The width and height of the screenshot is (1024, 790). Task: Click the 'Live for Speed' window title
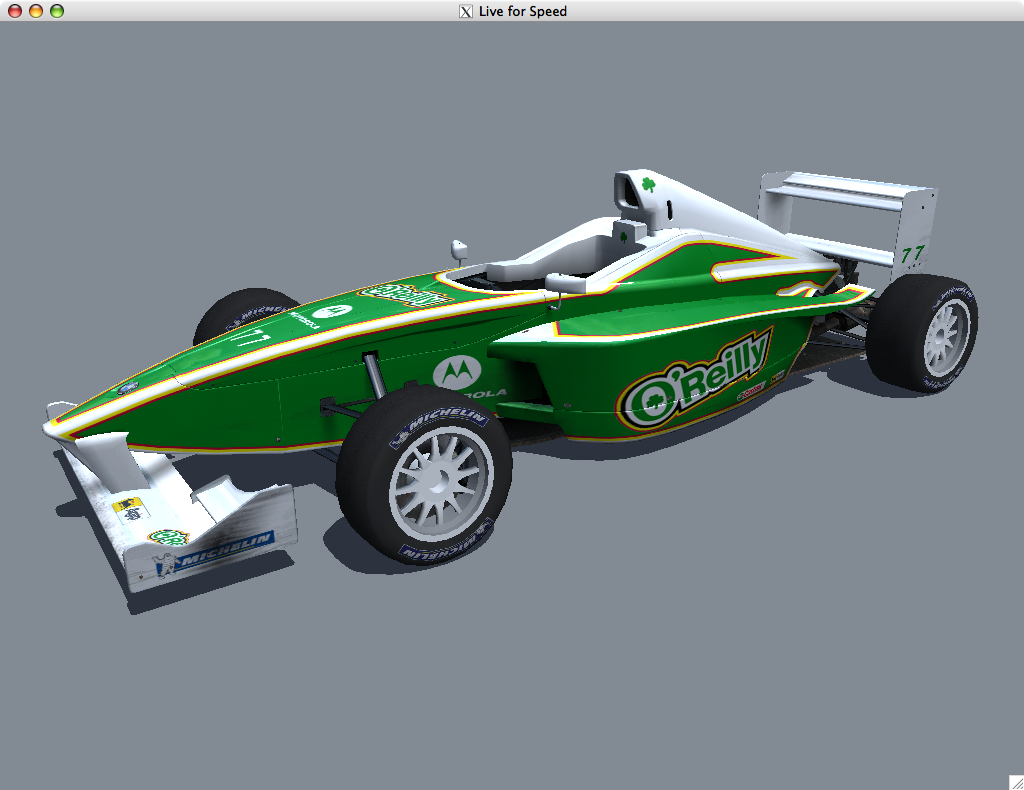[x=522, y=11]
